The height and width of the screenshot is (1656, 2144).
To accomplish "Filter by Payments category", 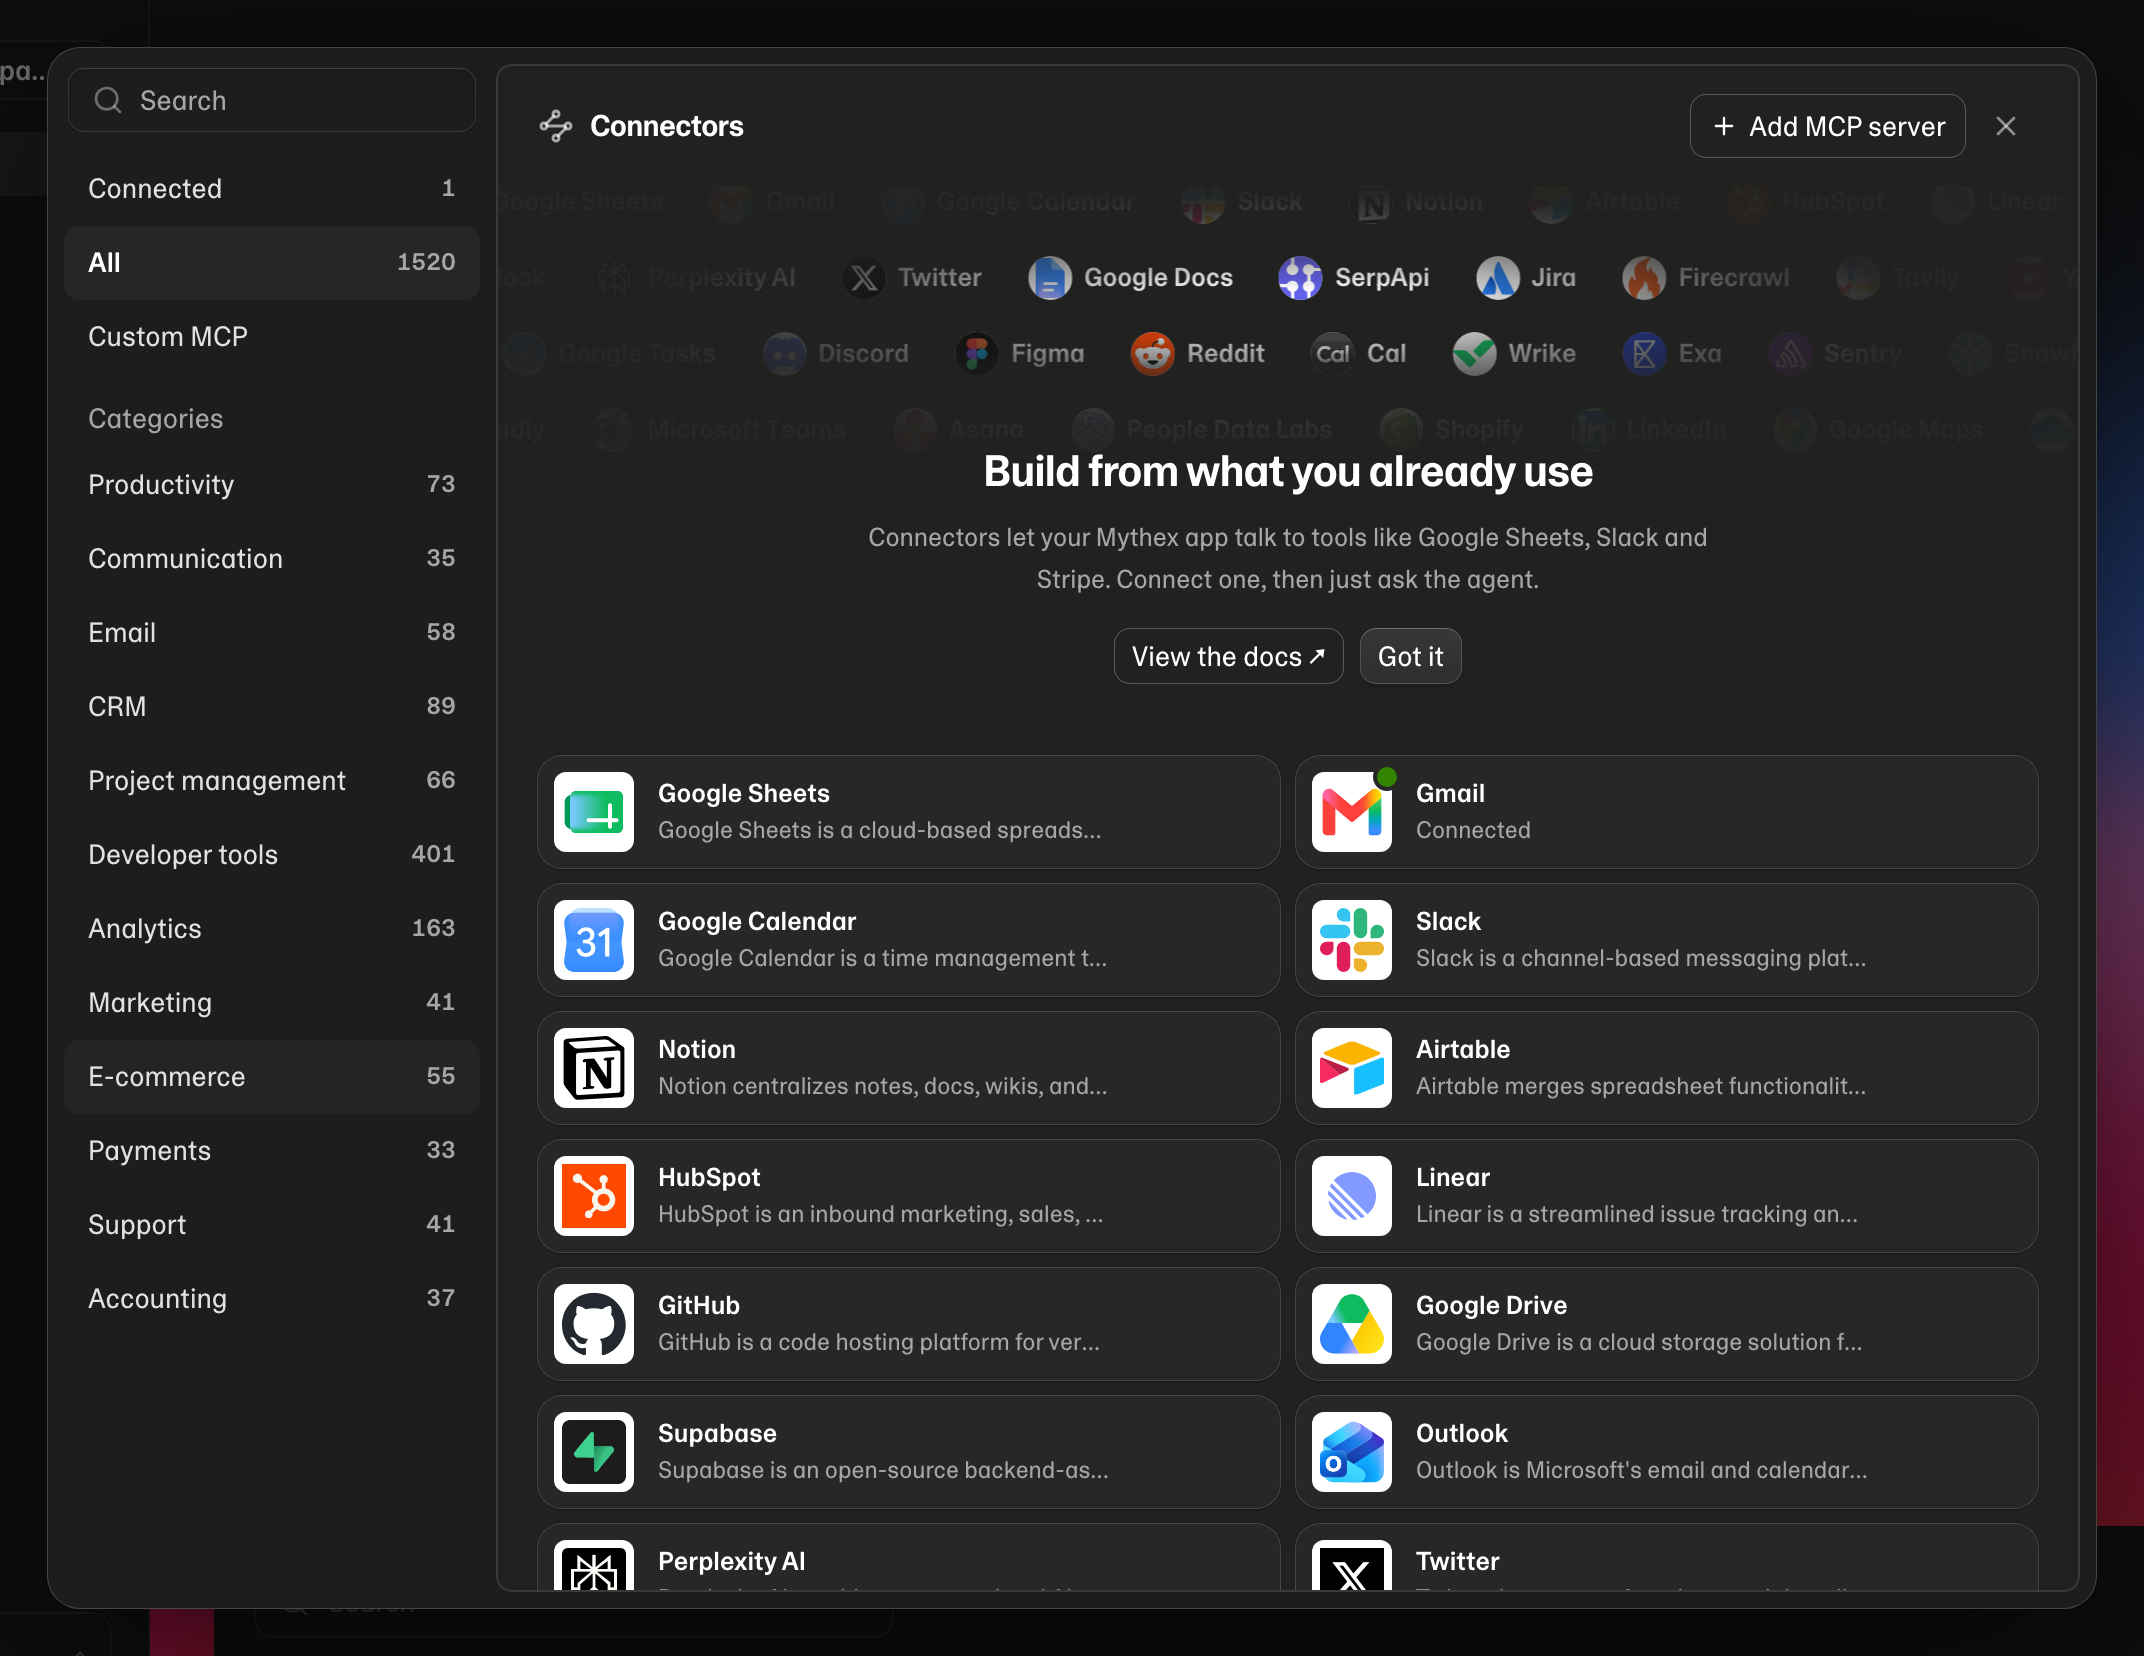I will point(272,1151).
